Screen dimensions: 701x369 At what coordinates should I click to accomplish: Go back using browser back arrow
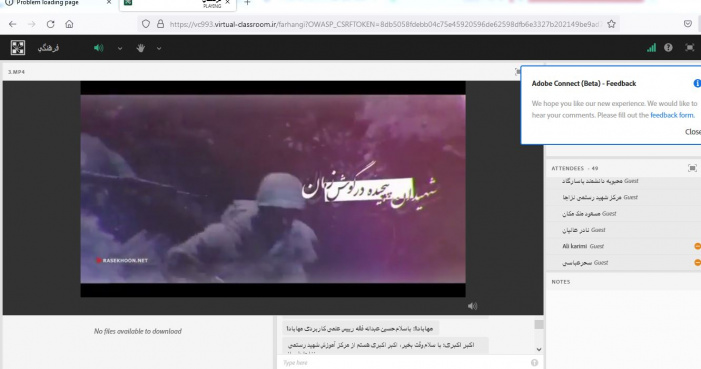[13, 24]
